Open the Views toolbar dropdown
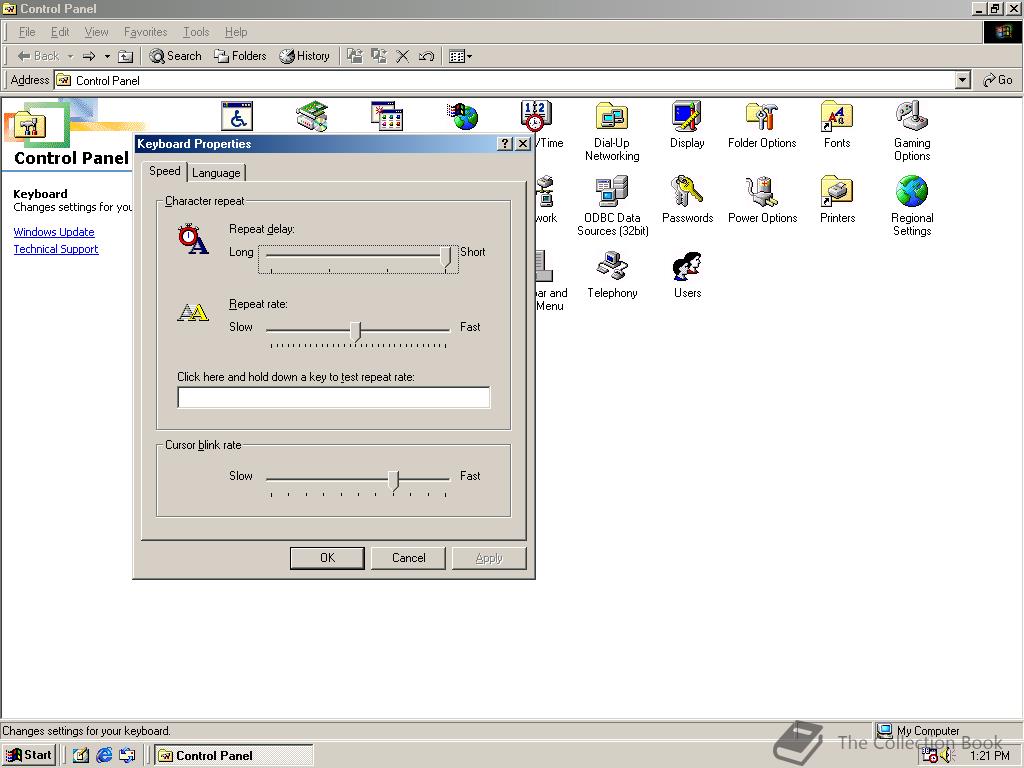The width and height of the screenshot is (1024, 768). [x=460, y=56]
